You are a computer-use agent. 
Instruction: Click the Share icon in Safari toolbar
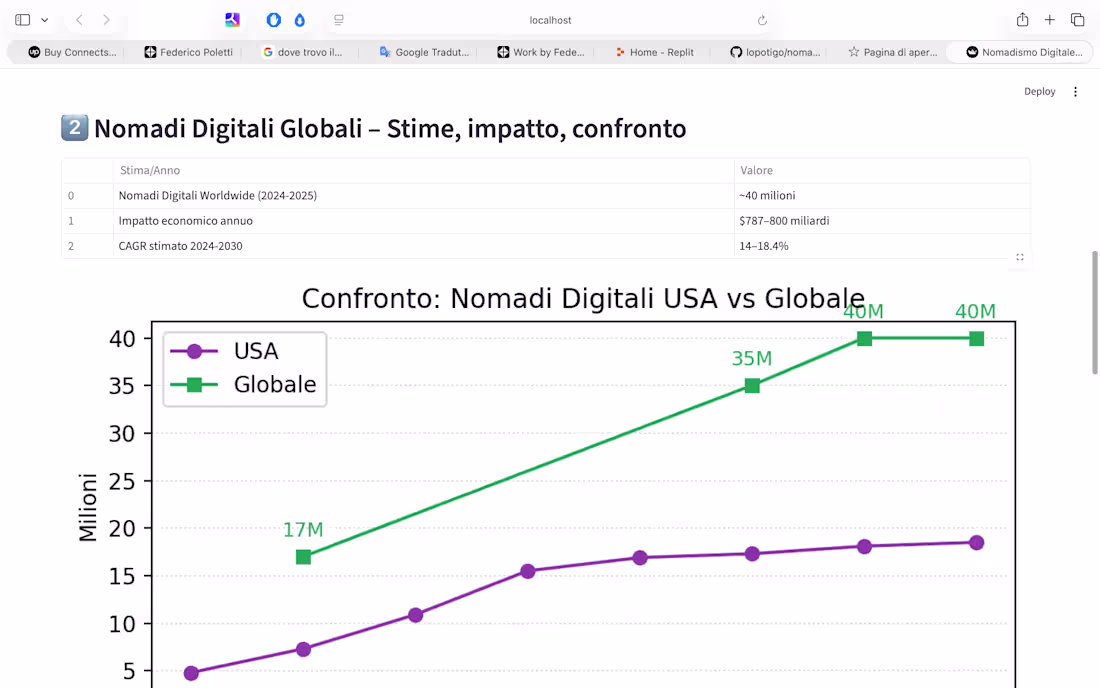(1022, 19)
